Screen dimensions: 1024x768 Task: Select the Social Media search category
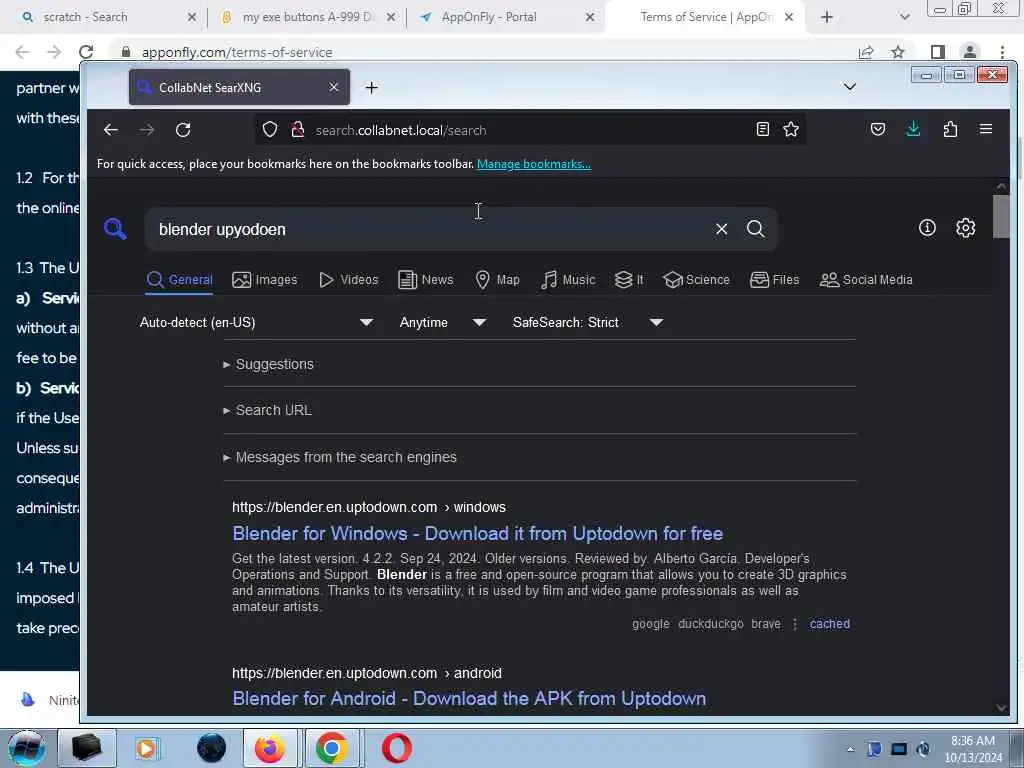(866, 280)
